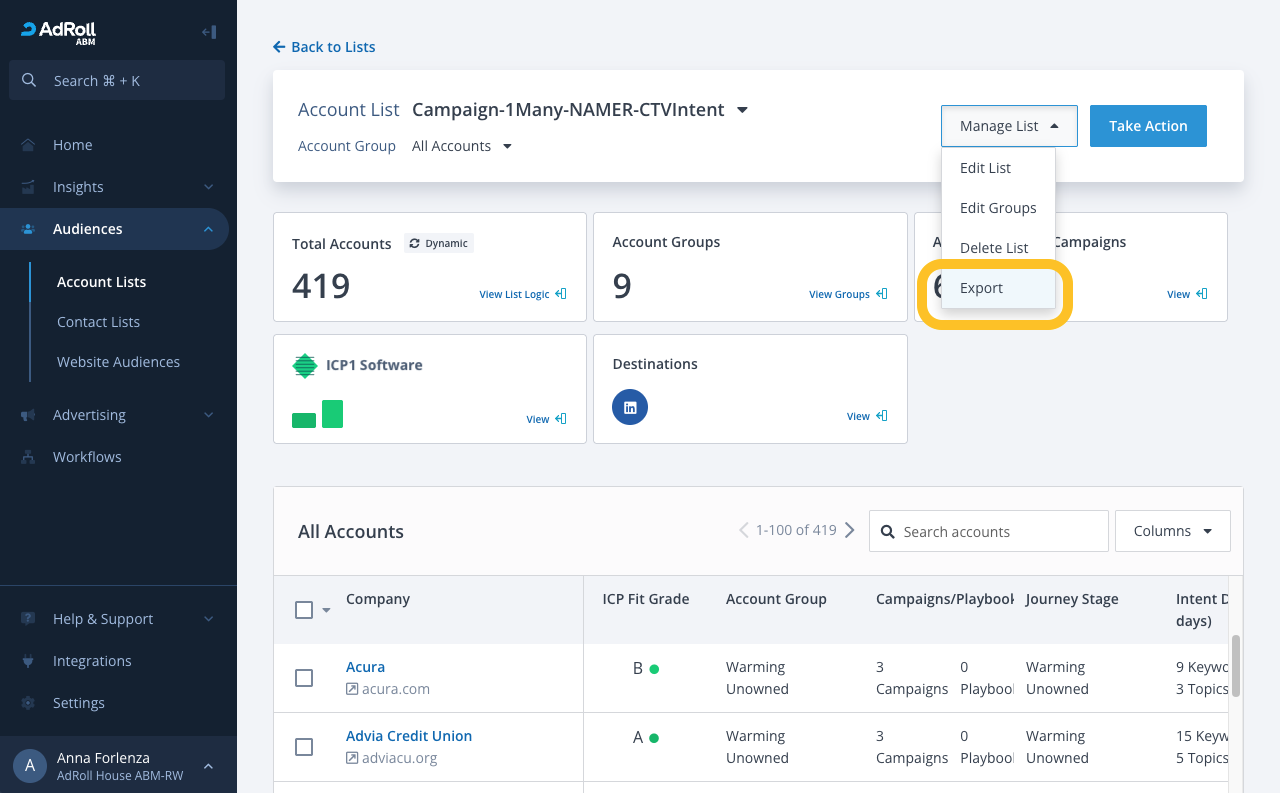This screenshot has height=793, width=1280.
Task: Follow the Back to Lists link
Action: 324,47
